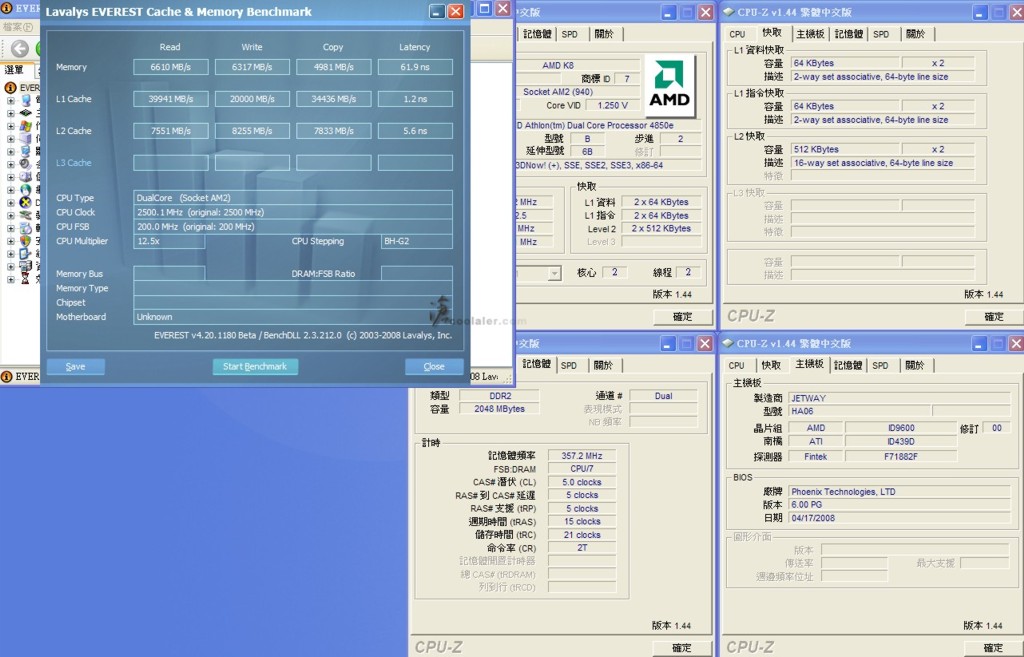The image size is (1024, 657).
Task: Switch to the 選單 tab in EVEREST
Action: pos(14,69)
